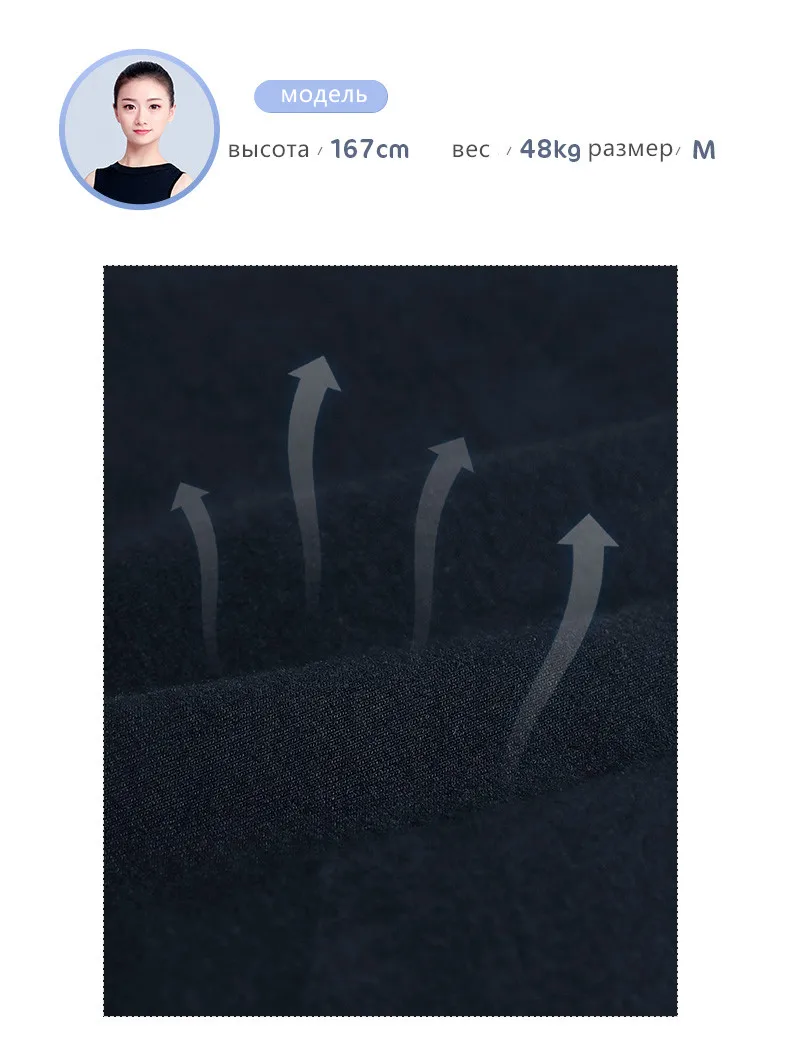Select the высота label
This screenshot has height=1039, width=790.
pyautogui.click(x=268, y=150)
